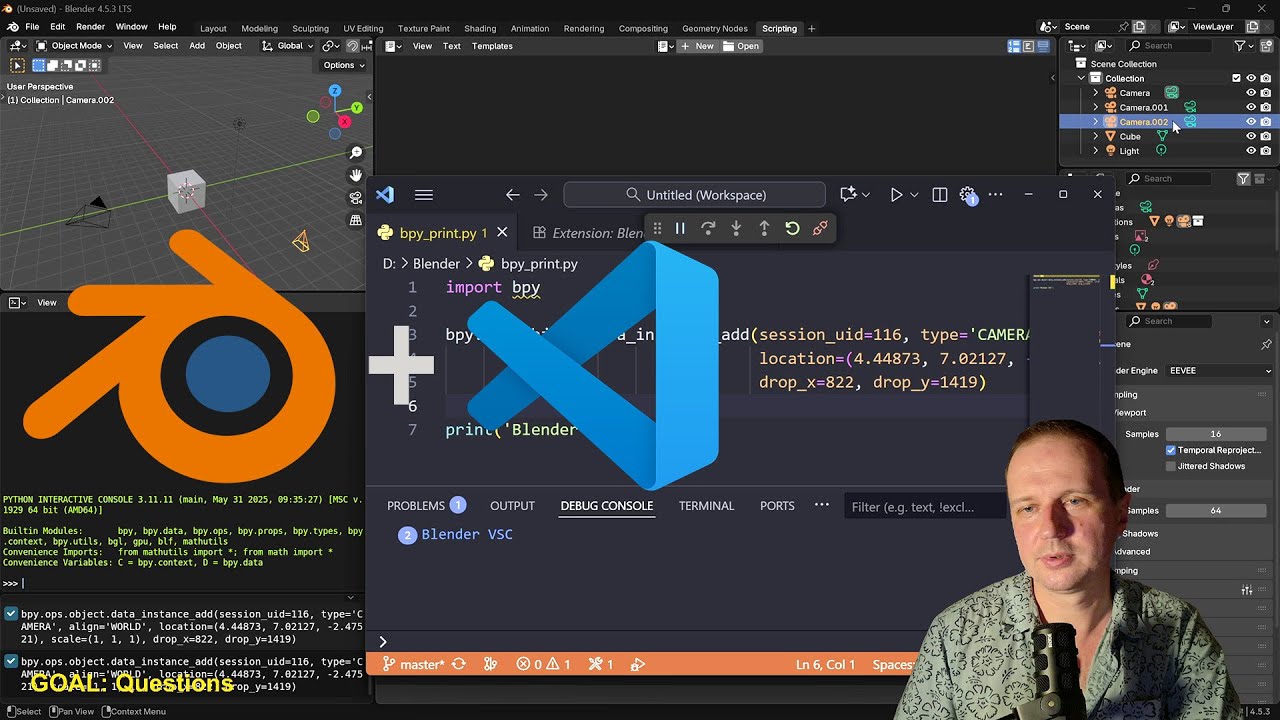Image resolution: width=1280 pixels, height=720 pixels.
Task: Open the VS Code Copilot chat icon
Action: [x=849, y=195]
